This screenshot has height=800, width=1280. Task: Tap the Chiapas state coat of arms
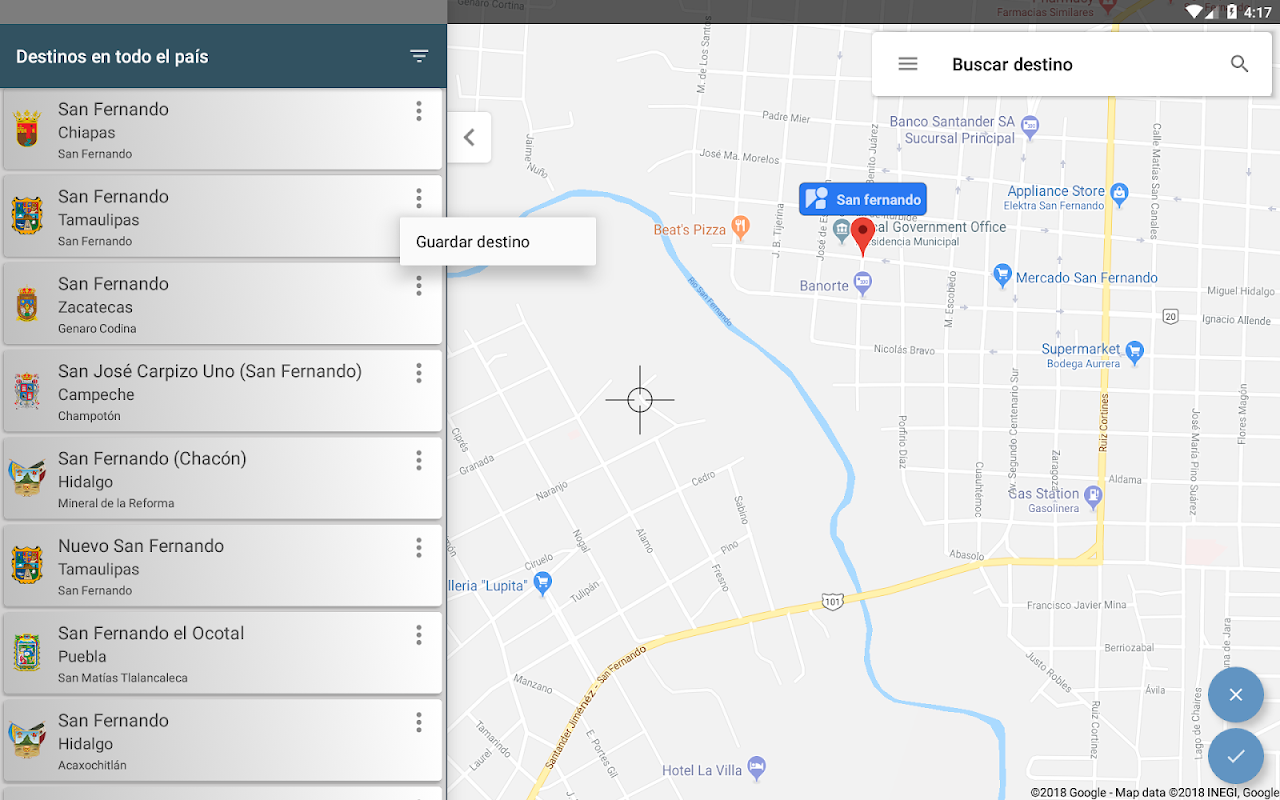(27, 129)
